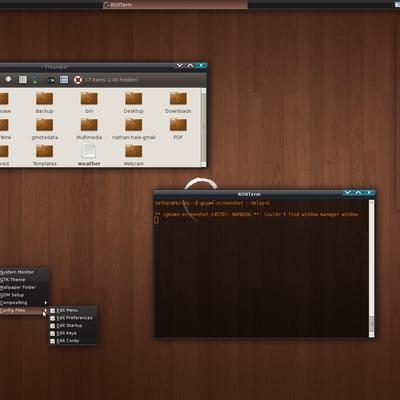
Task: Switch to the ROXTerm taskbar entry
Action: [175, 5]
